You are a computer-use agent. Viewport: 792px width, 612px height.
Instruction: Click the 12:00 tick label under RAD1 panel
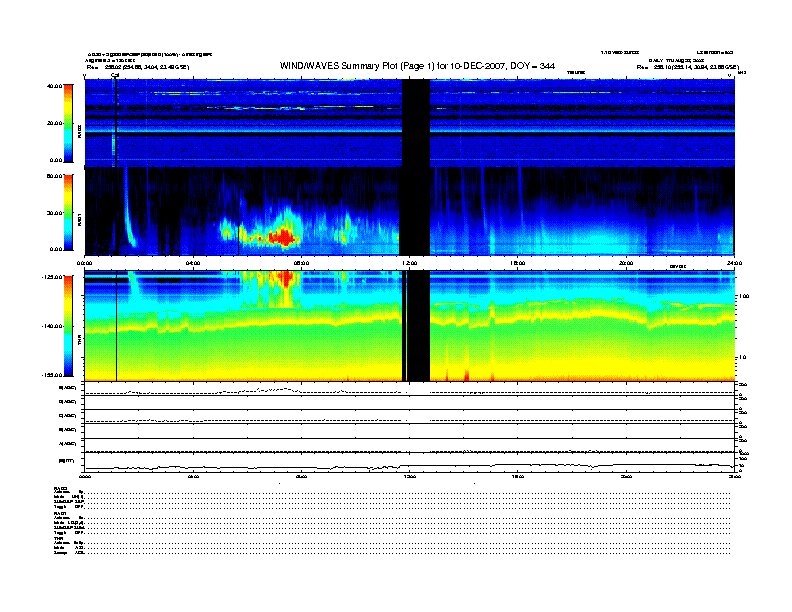[x=410, y=263]
